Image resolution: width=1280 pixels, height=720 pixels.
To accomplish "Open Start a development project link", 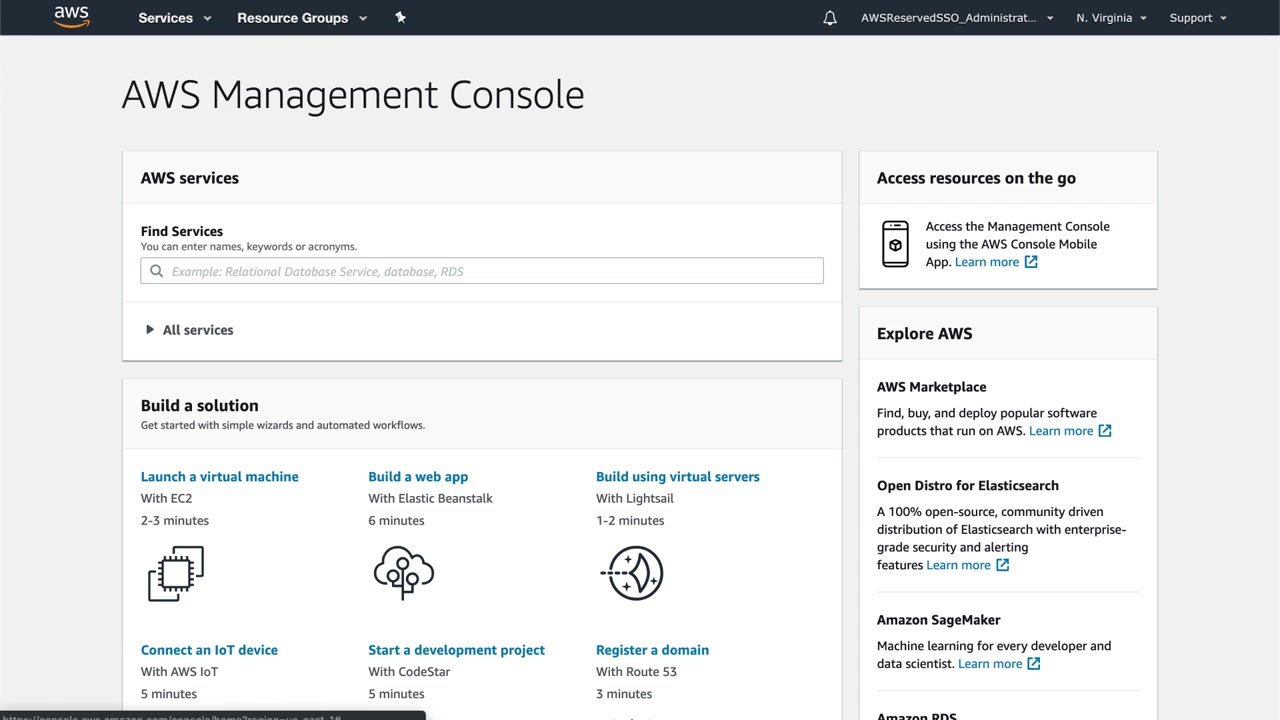I will [456, 650].
